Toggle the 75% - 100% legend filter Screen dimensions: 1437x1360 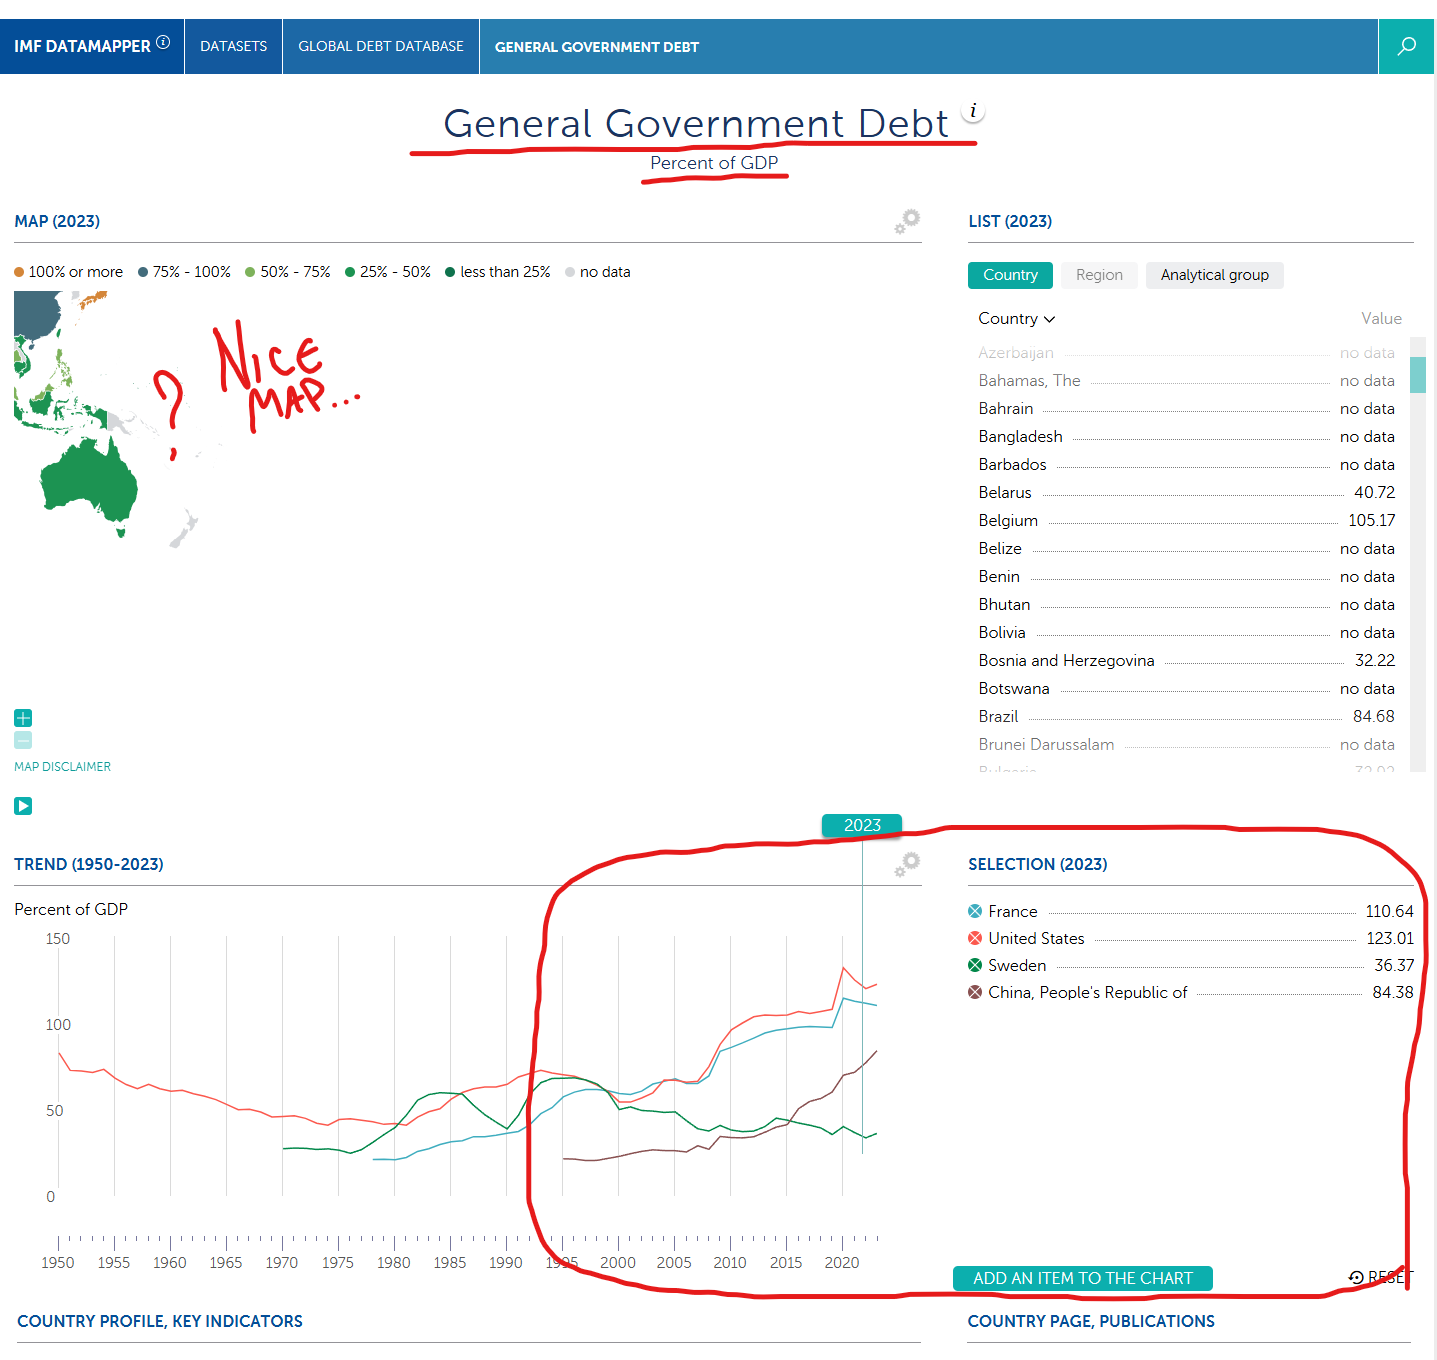(185, 272)
